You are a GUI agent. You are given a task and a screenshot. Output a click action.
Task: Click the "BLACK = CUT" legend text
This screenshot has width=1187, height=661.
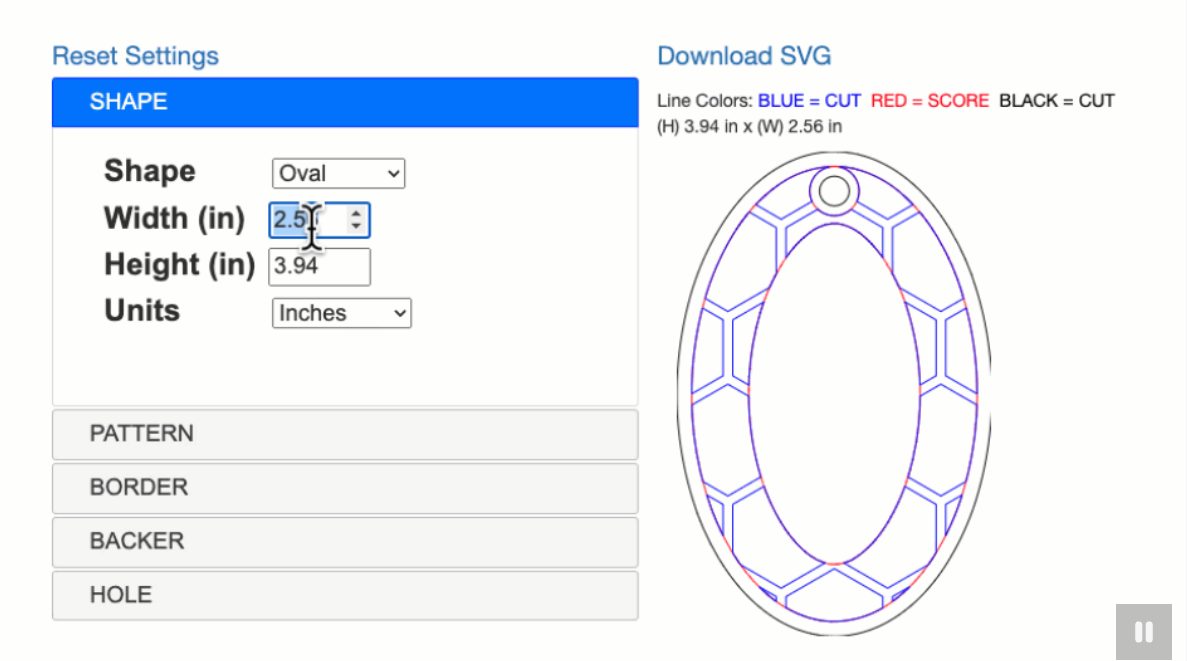(1056, 101)
